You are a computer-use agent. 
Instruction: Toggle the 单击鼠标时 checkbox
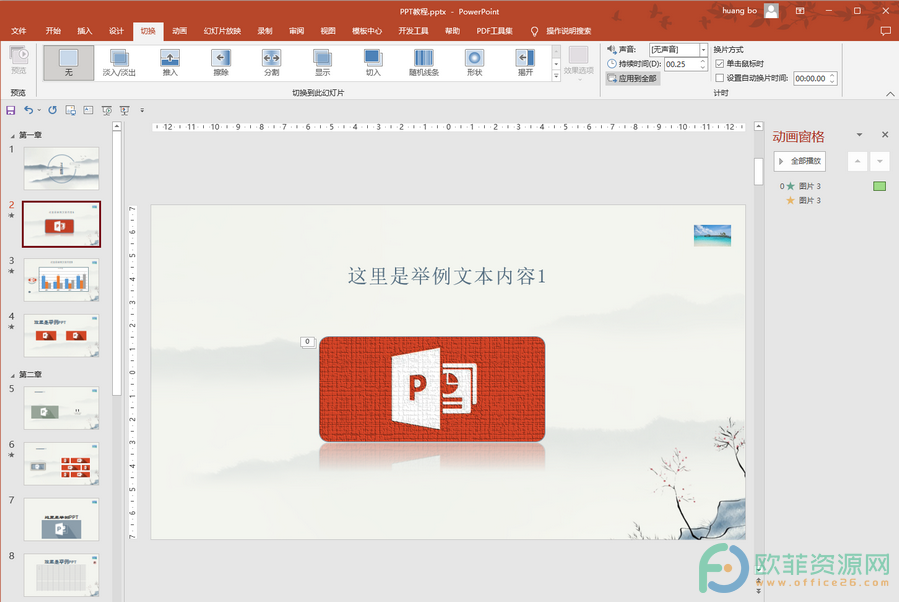720,64
